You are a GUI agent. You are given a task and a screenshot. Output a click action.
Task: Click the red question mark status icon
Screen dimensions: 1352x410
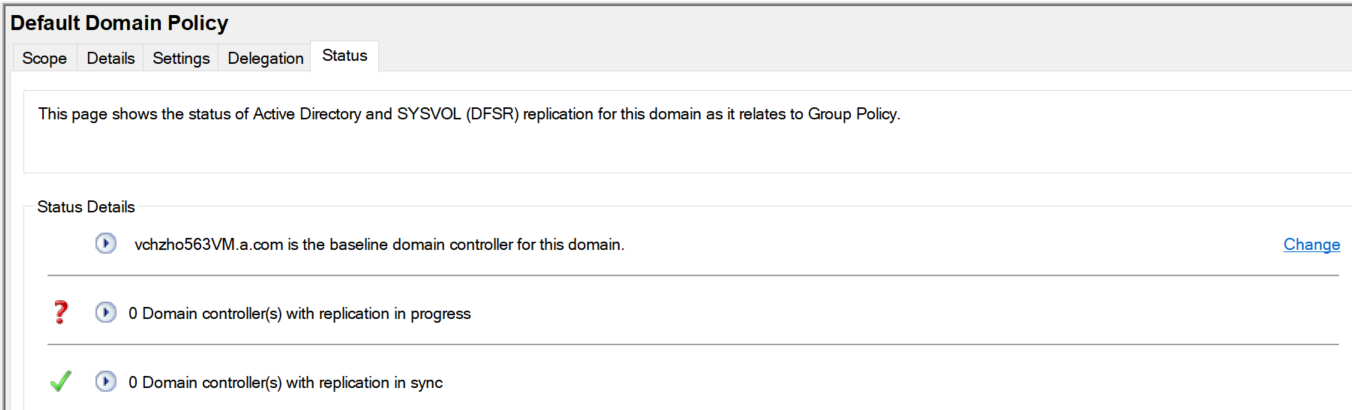(61, 313)
